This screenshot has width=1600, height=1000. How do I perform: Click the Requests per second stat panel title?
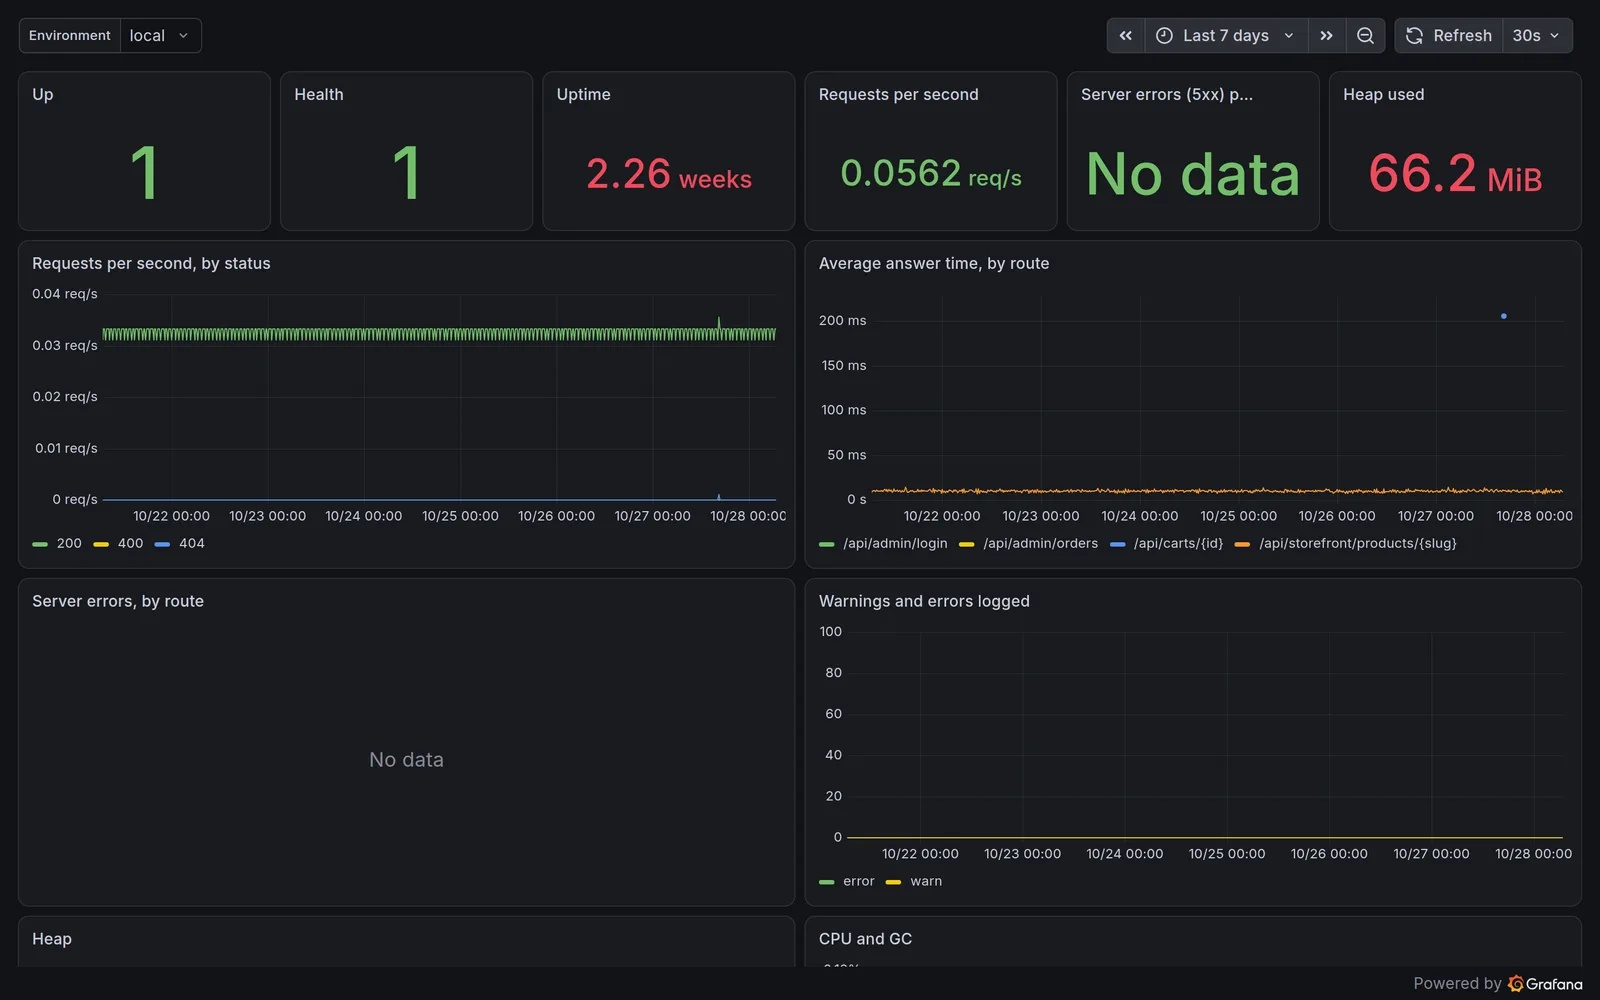(898, 94)
